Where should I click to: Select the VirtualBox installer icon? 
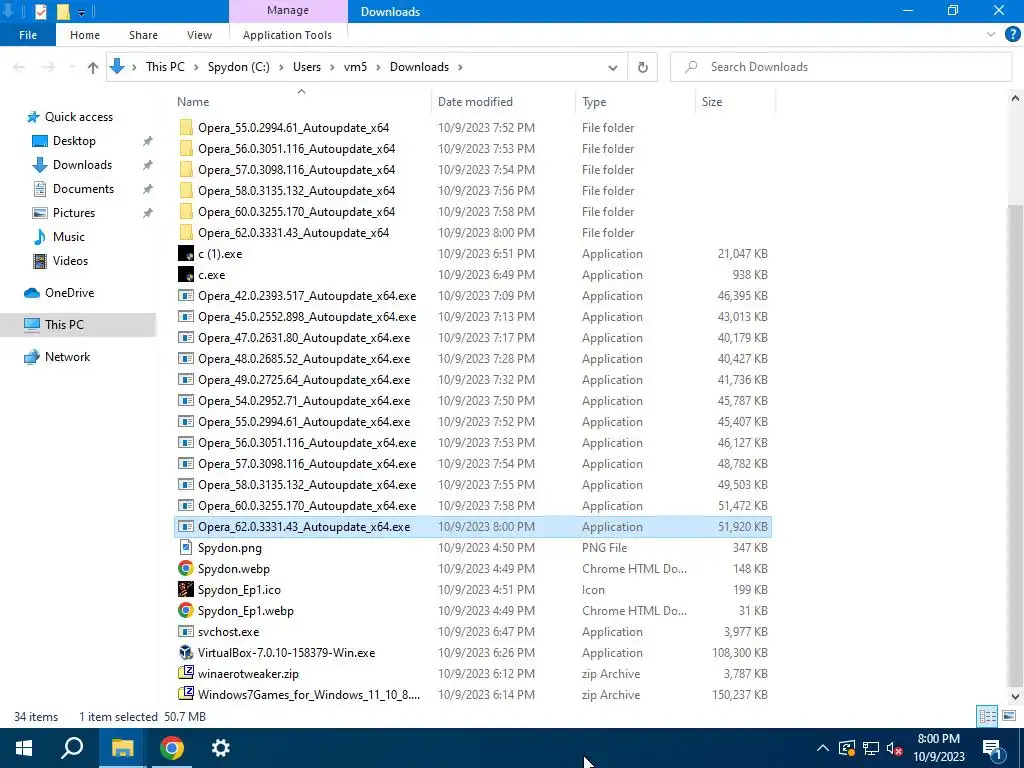point(186,652)
